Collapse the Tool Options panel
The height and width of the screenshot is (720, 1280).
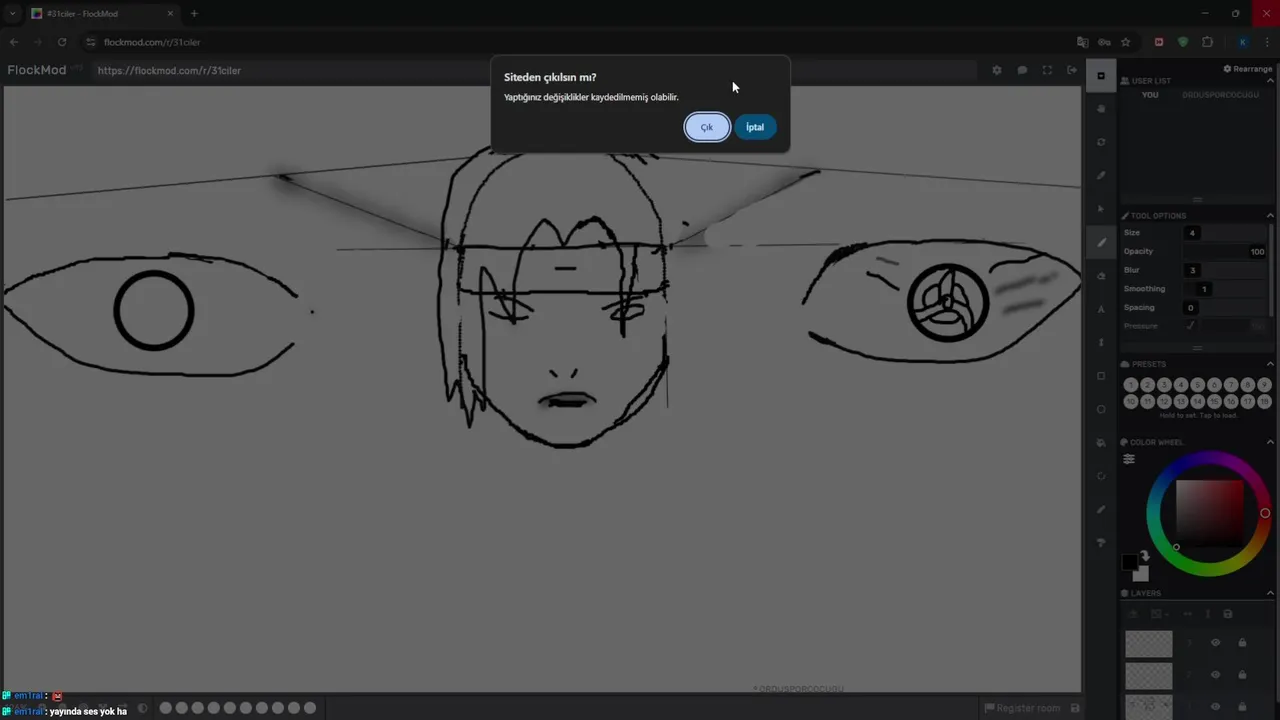pyautogui.click(x=1270, y=215)
